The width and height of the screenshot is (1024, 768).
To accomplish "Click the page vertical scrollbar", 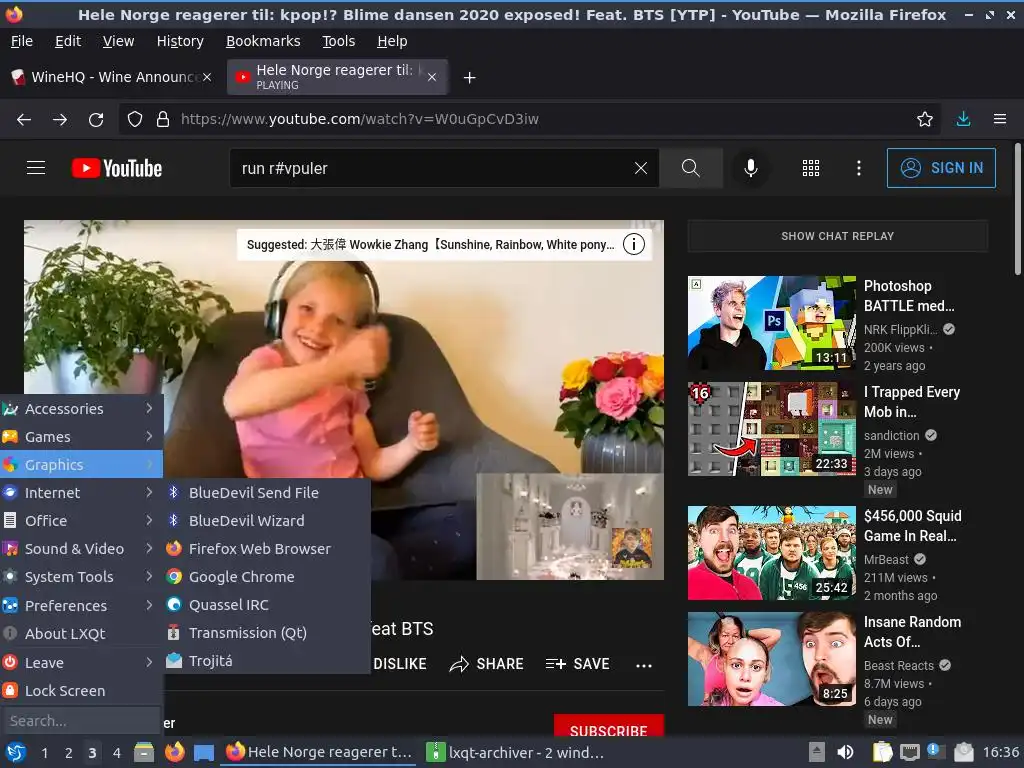I will [x=1017, y=209].
